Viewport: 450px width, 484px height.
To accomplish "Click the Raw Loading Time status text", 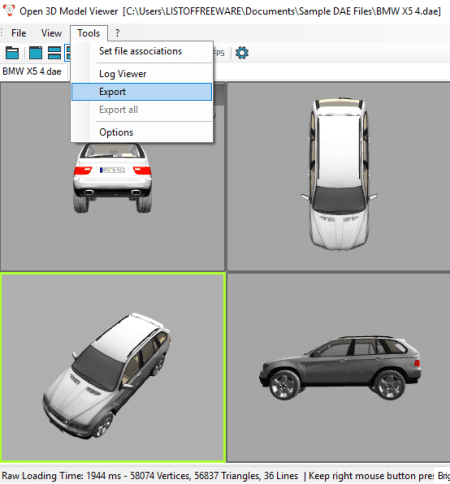I will coord(150,476).
